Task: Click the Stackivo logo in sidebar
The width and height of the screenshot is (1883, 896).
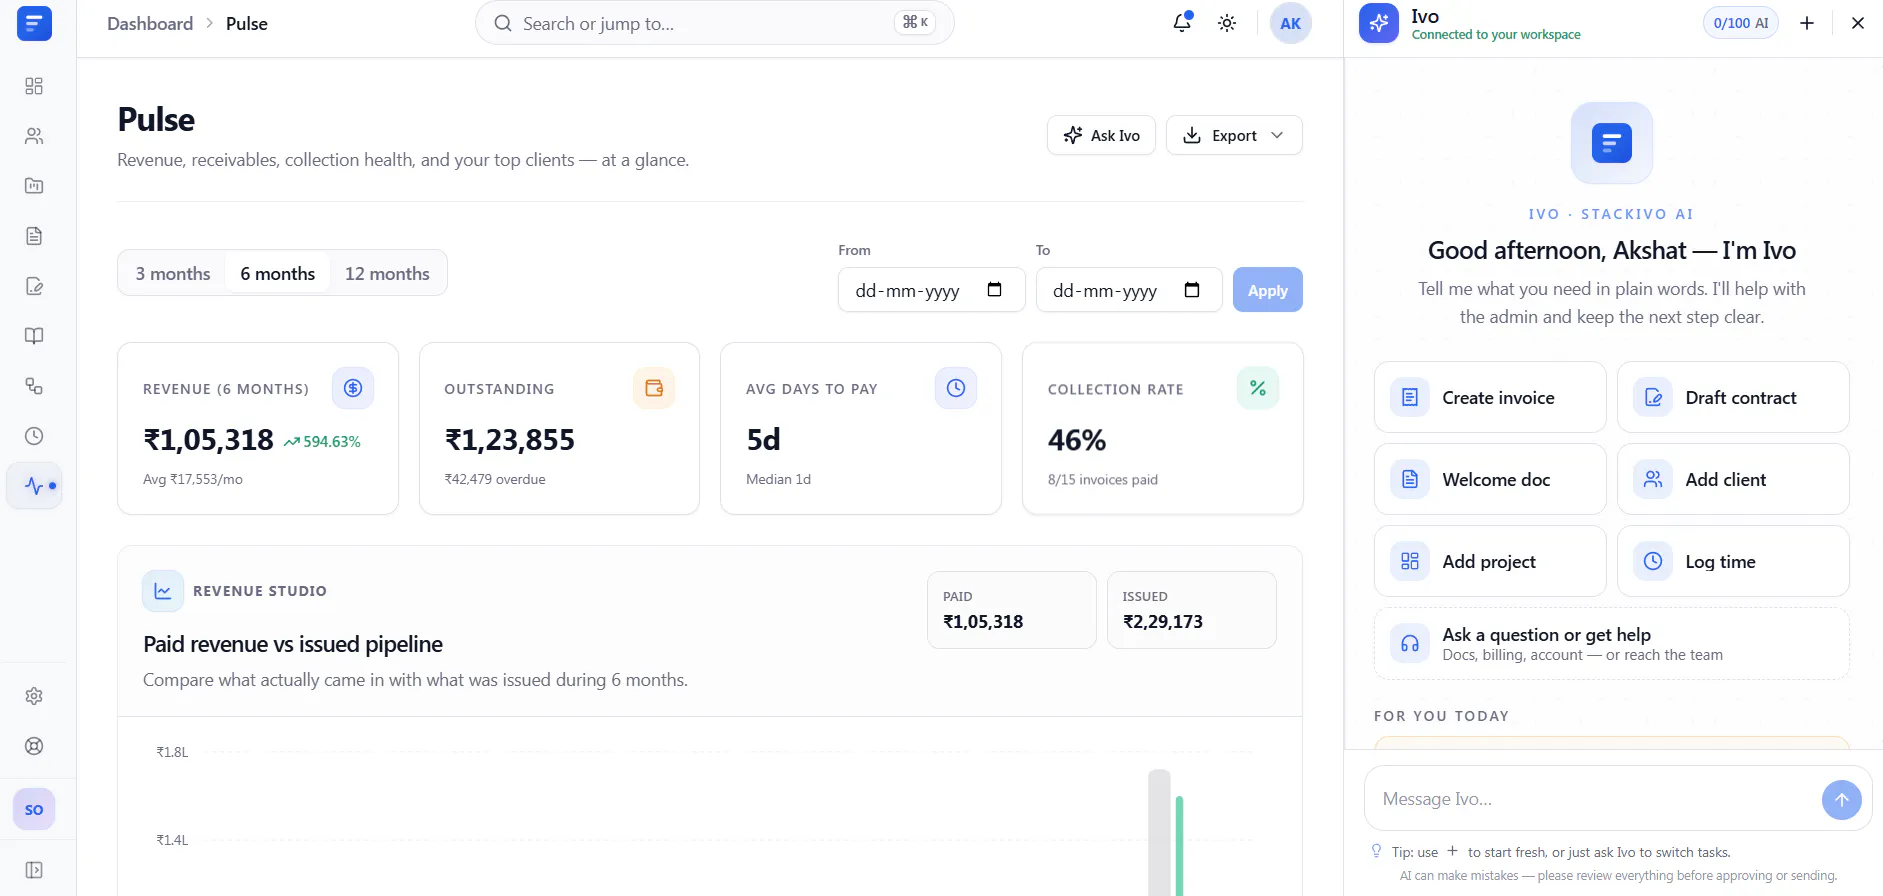Action: [34, 23]
